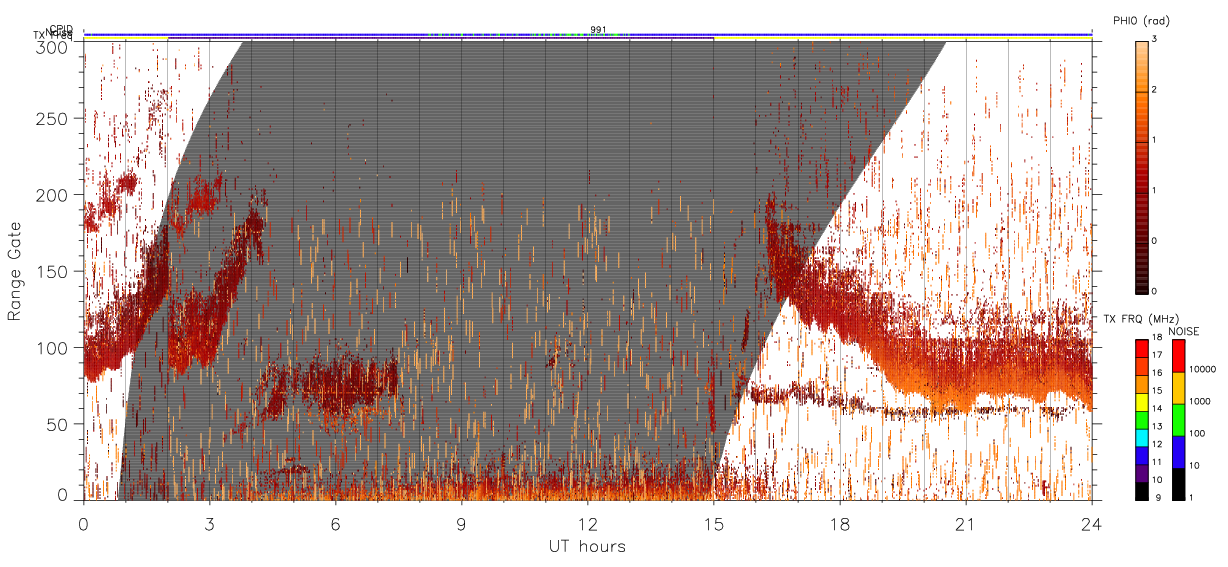Click the '6' tick on the UT hours axis

(x=336, y=523)
